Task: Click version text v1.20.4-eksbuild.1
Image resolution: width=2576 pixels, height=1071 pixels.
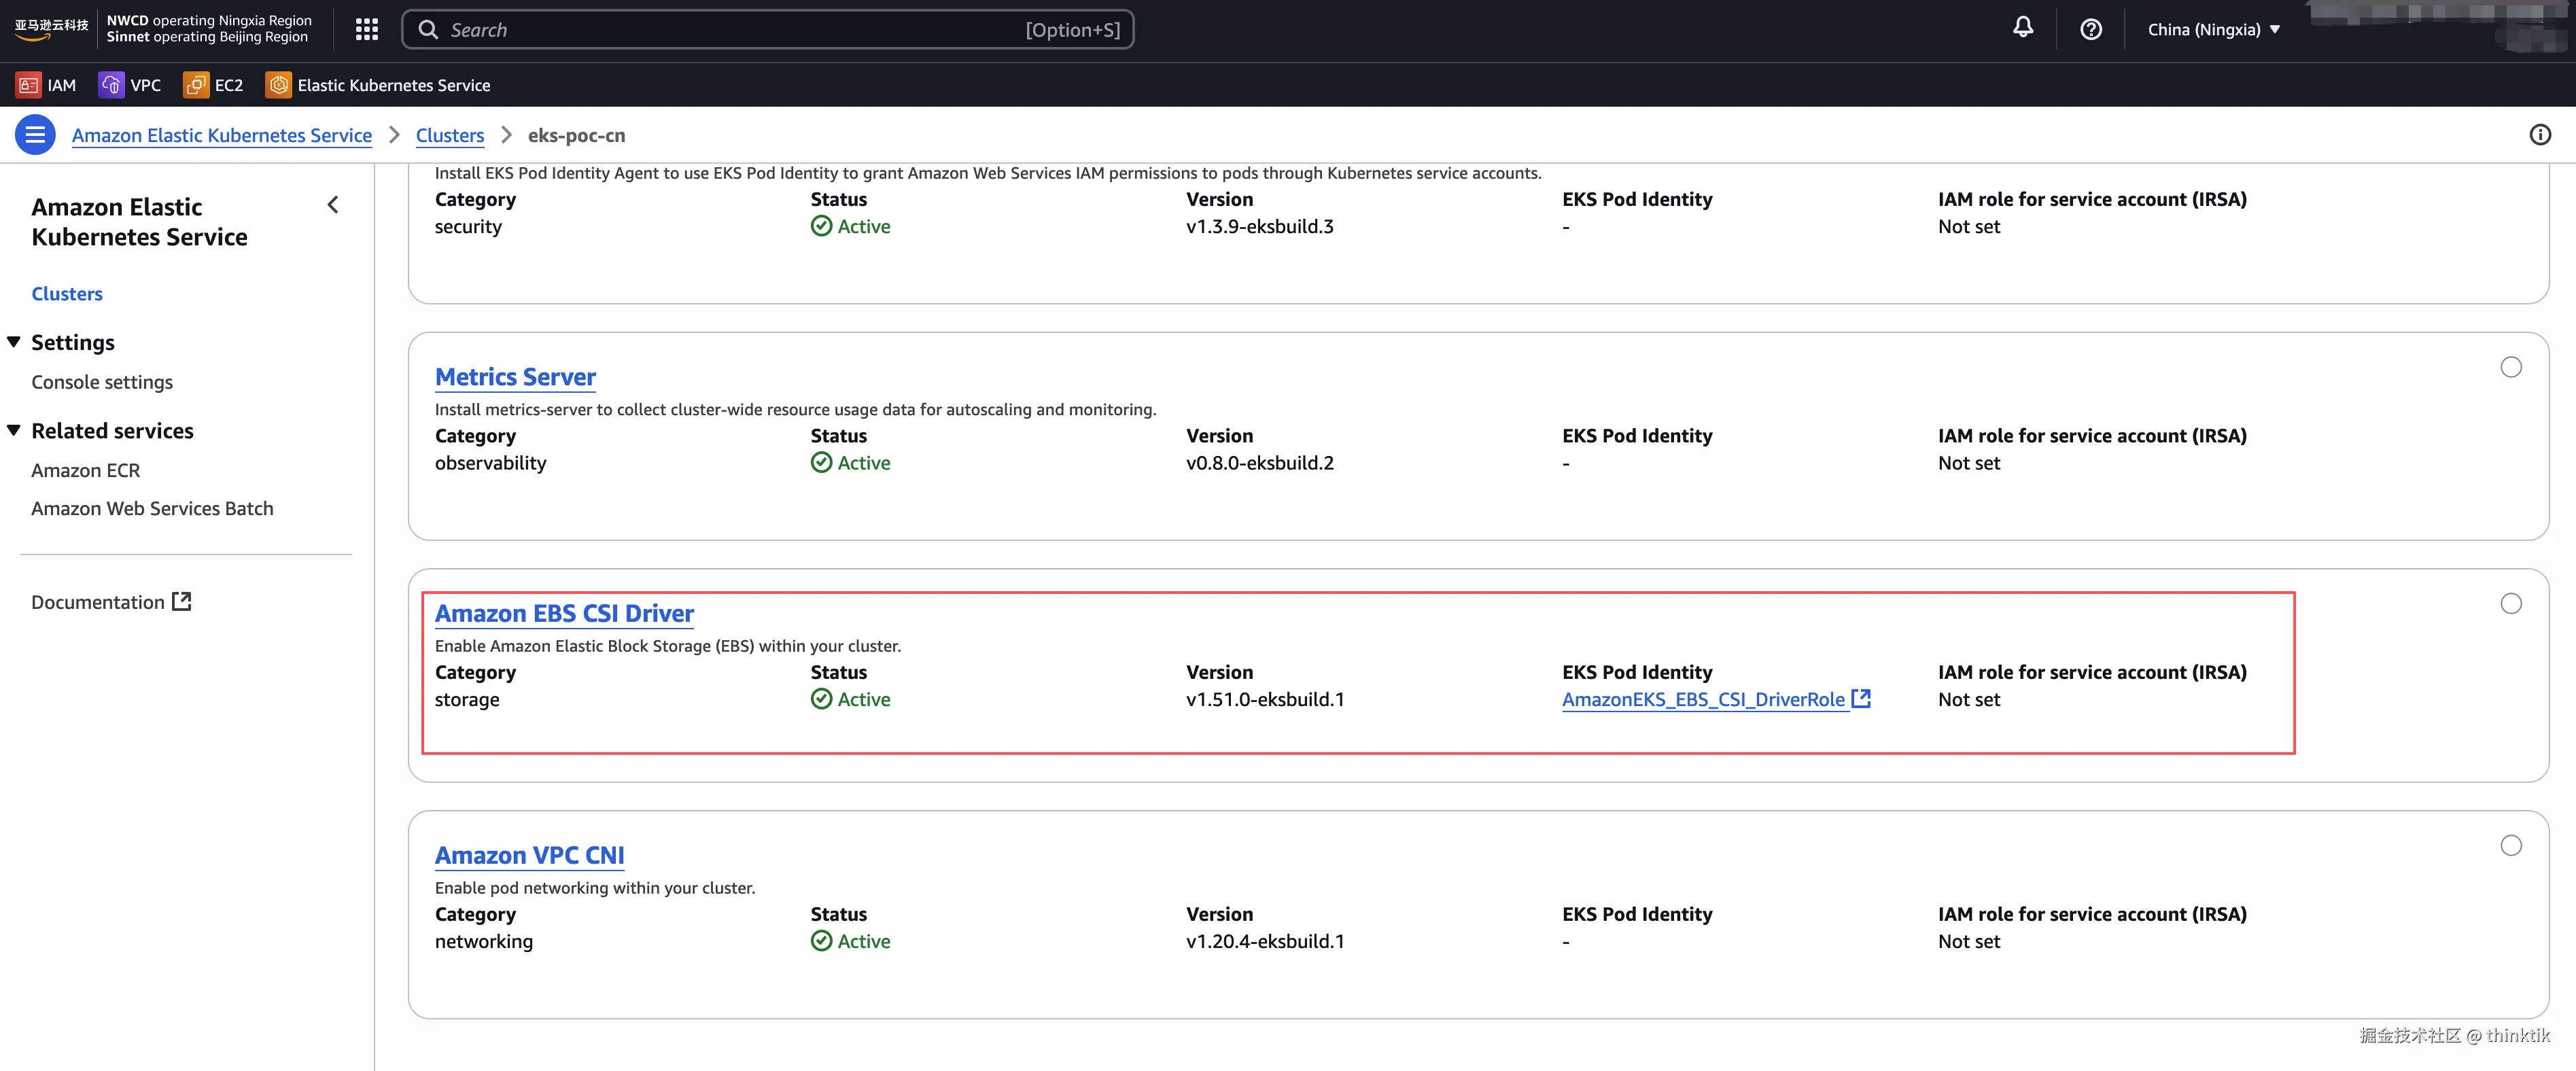Action: (x=1265, y=941)
